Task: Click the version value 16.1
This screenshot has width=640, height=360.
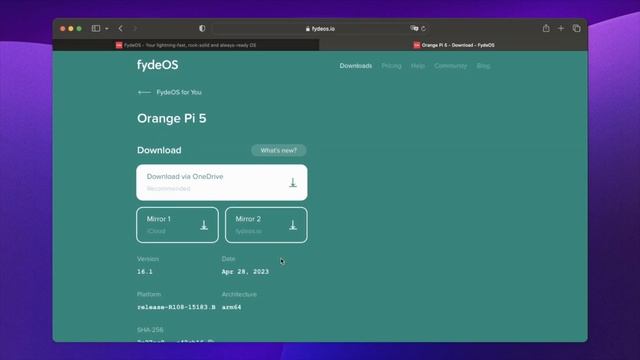Action: (145, 271)
